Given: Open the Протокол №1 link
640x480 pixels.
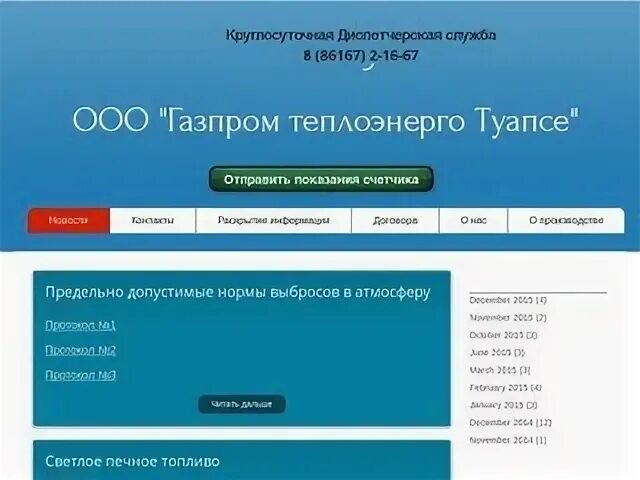Looking at the screenshot, I should 80,325.
